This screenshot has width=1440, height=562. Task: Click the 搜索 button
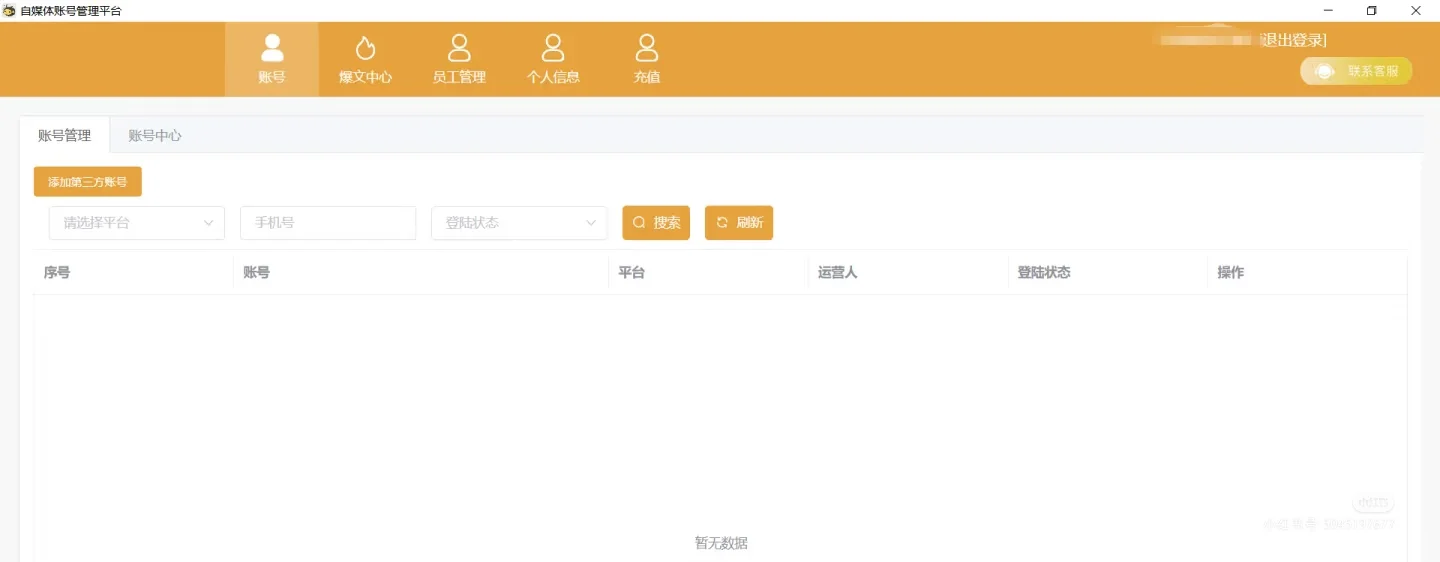click(656, 223)
